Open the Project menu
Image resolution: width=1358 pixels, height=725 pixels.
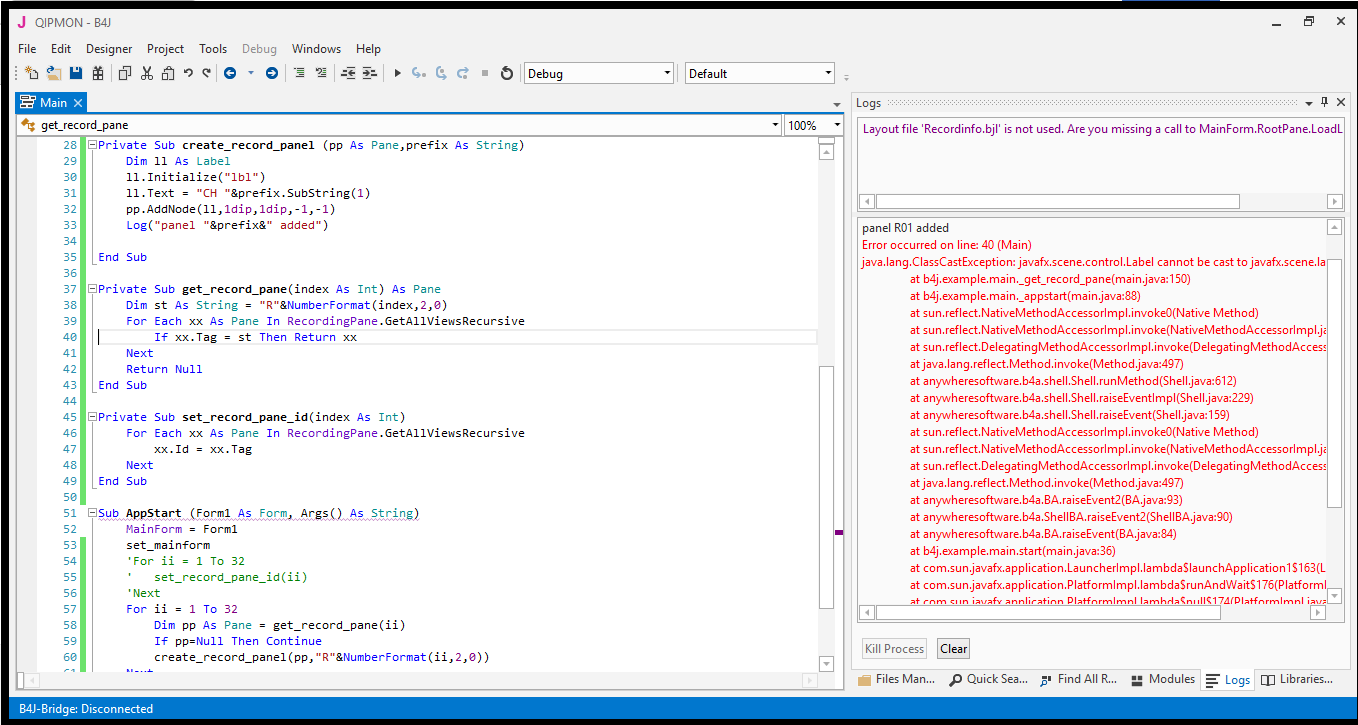[x=165, y=48]
